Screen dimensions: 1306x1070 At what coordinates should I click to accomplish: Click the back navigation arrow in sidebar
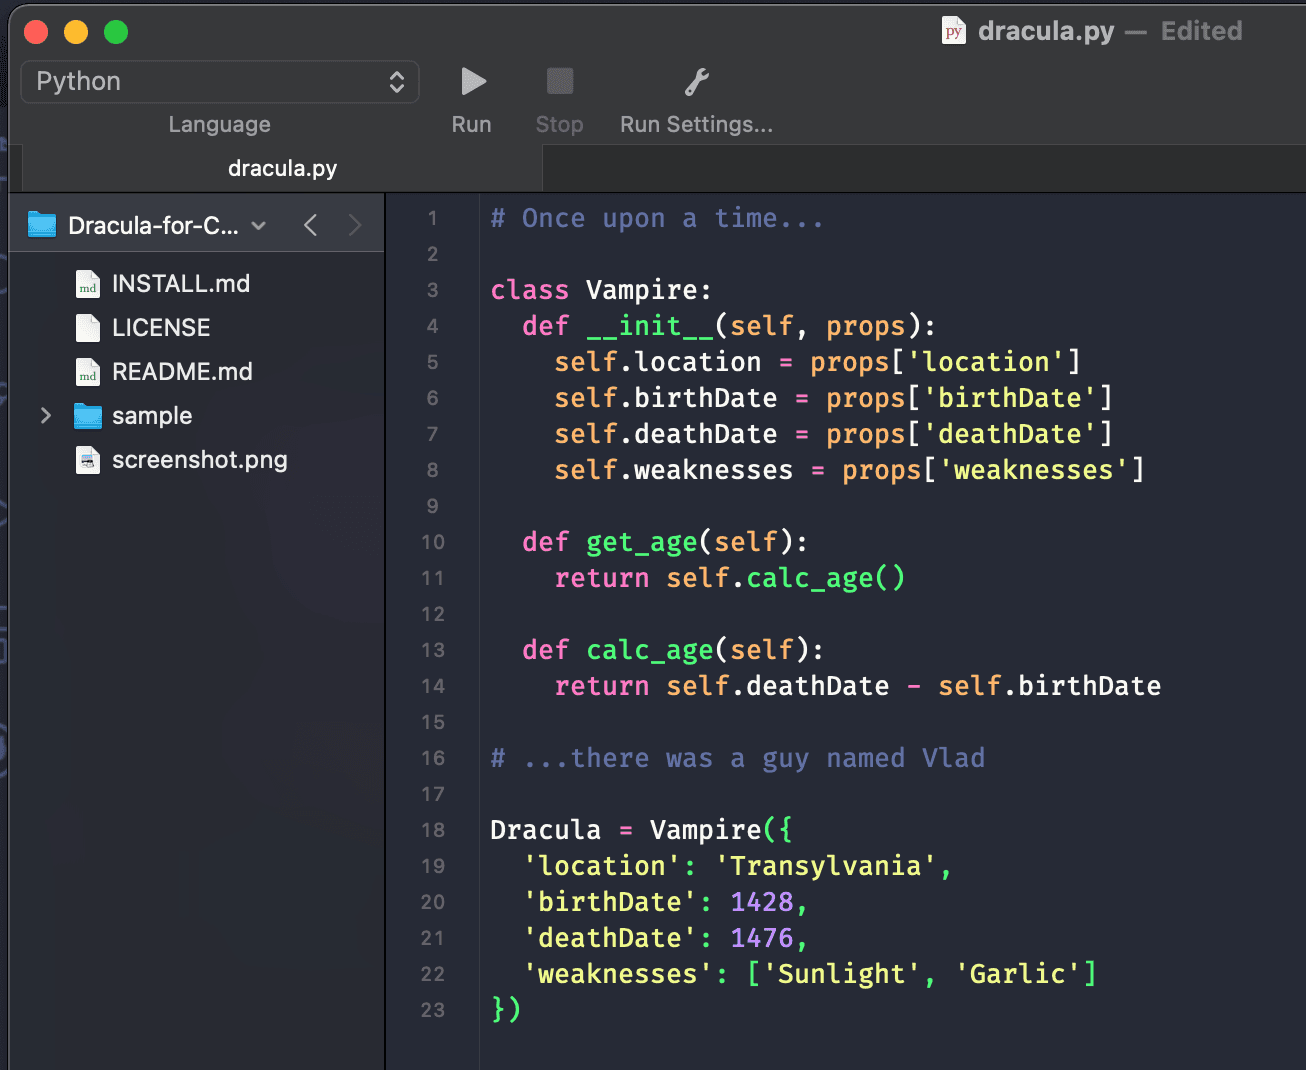(310, 225)
